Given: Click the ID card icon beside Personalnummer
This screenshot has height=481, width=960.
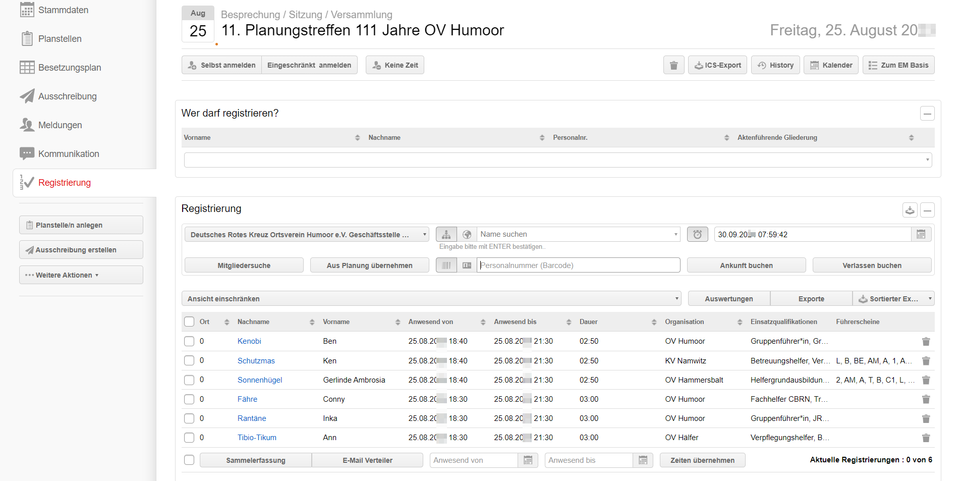Looking at the screenshot, I should (467, 265).
